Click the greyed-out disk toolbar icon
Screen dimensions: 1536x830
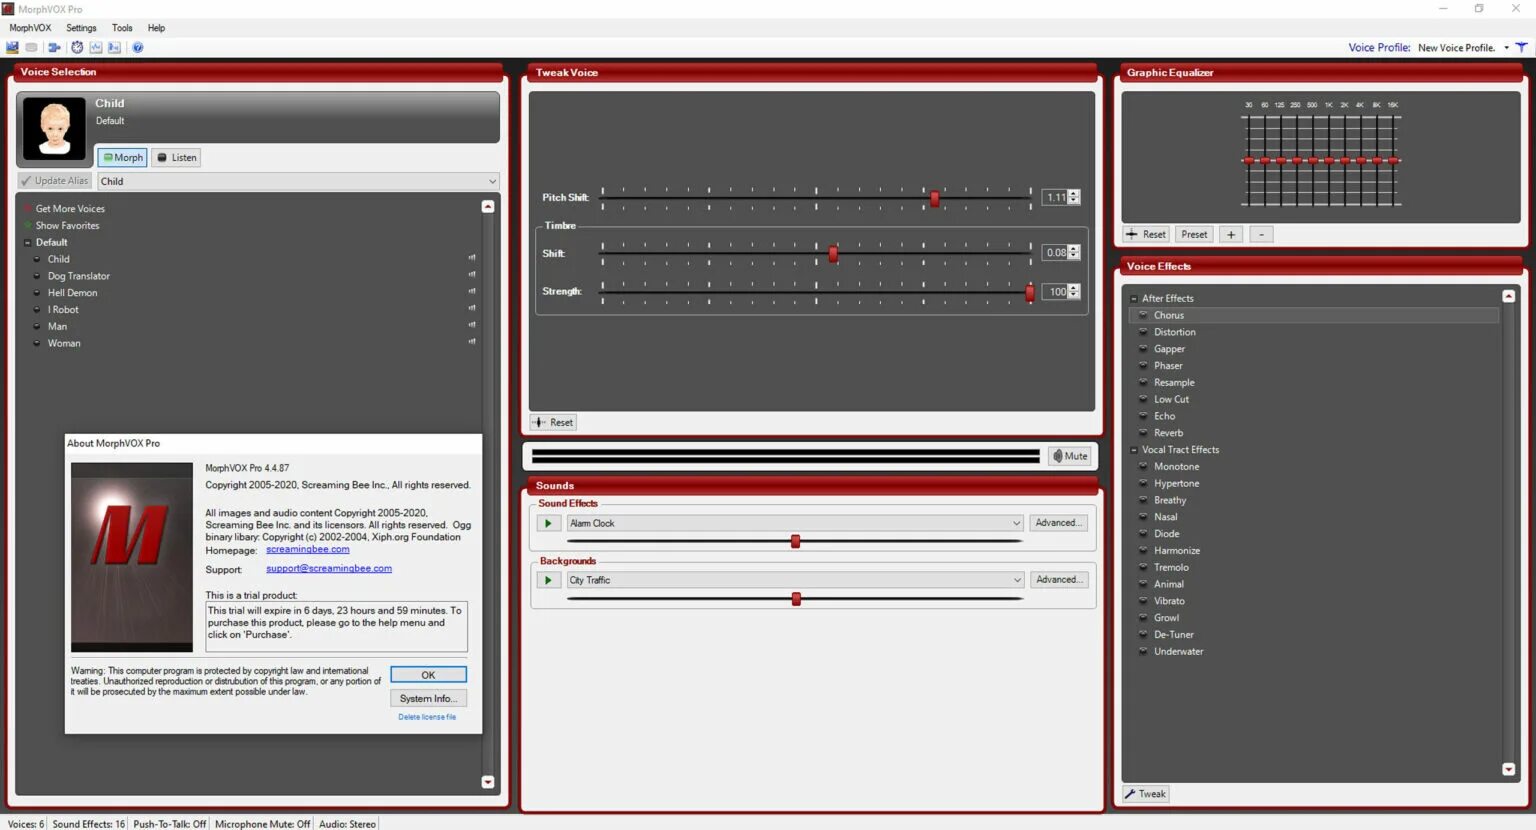(32, 47)
